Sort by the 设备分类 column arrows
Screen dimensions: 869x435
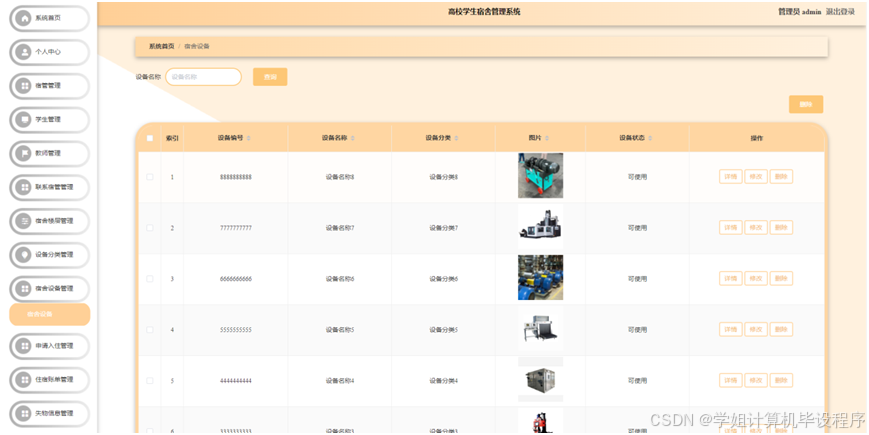point(456,138)
